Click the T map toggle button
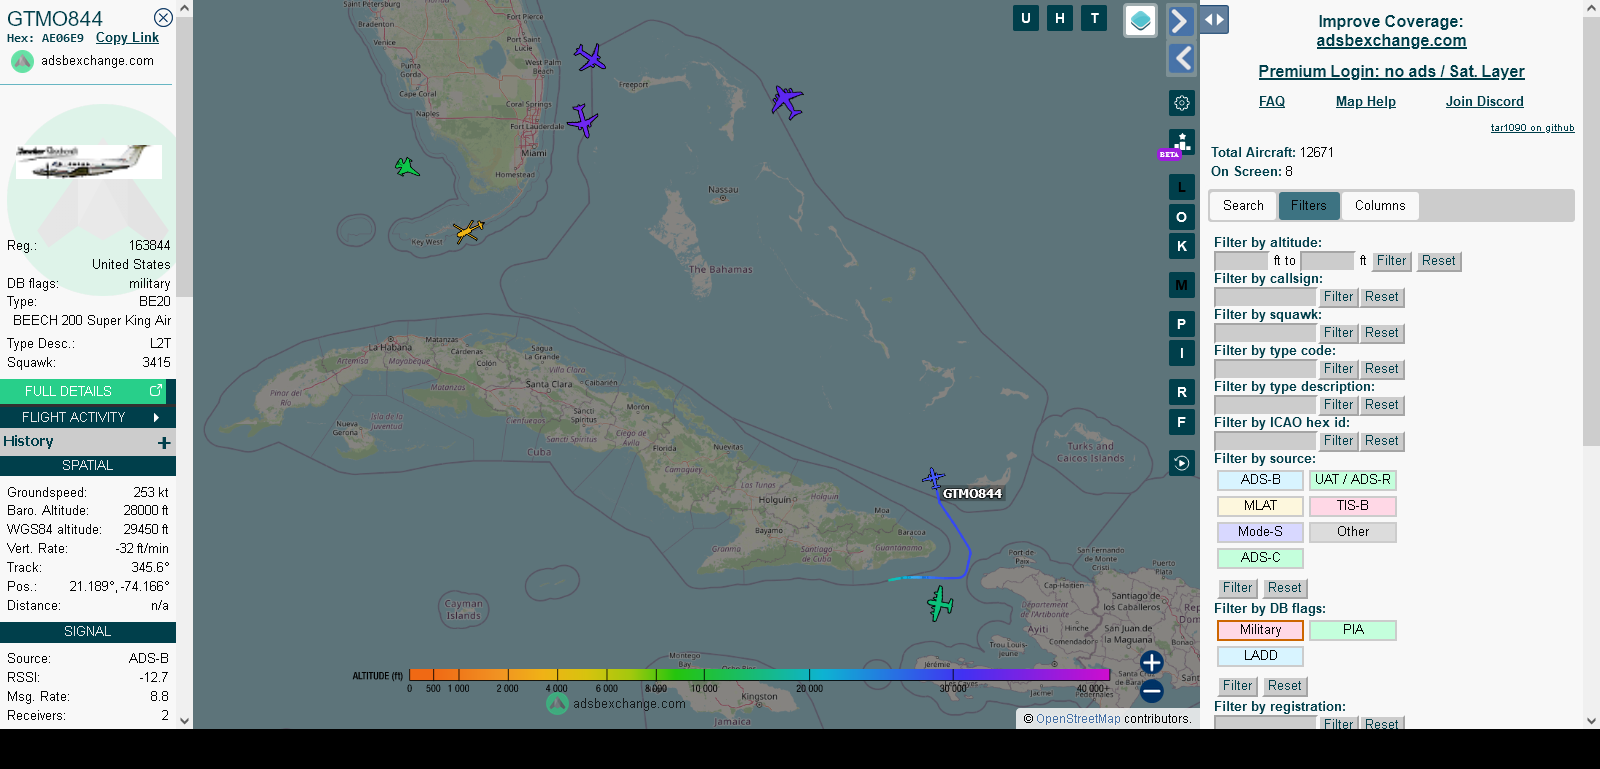This screenshot has height=769, width=1600. tap(1095, 18)
